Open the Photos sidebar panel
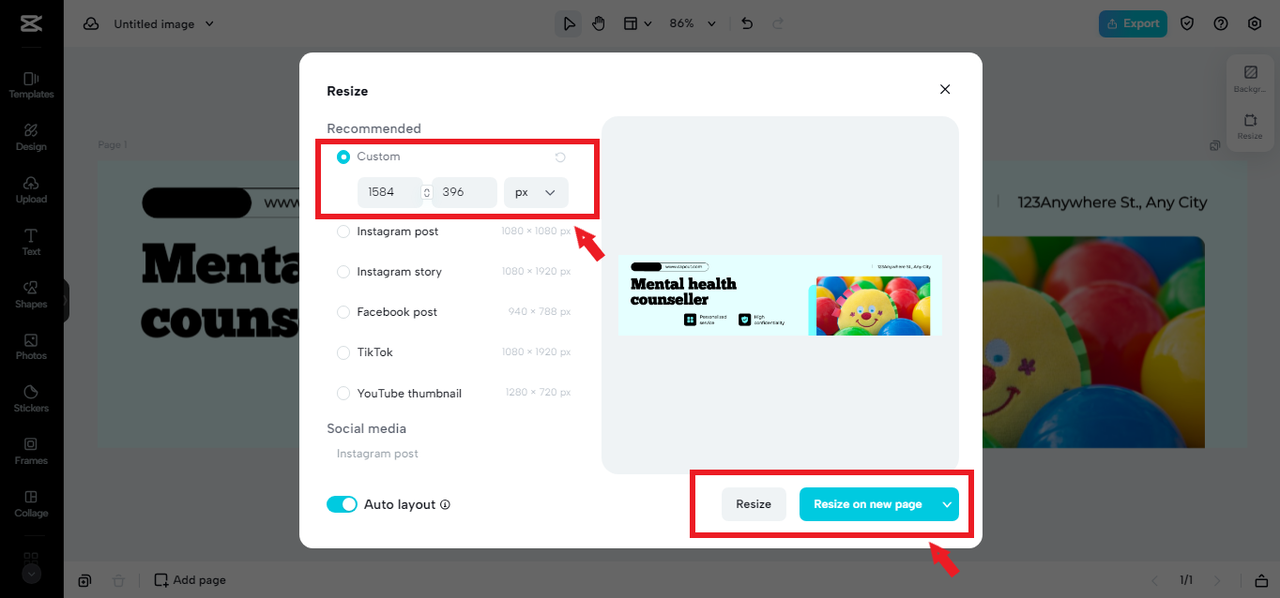This screenshot has height=598, width=1280. tap(31, 346)
